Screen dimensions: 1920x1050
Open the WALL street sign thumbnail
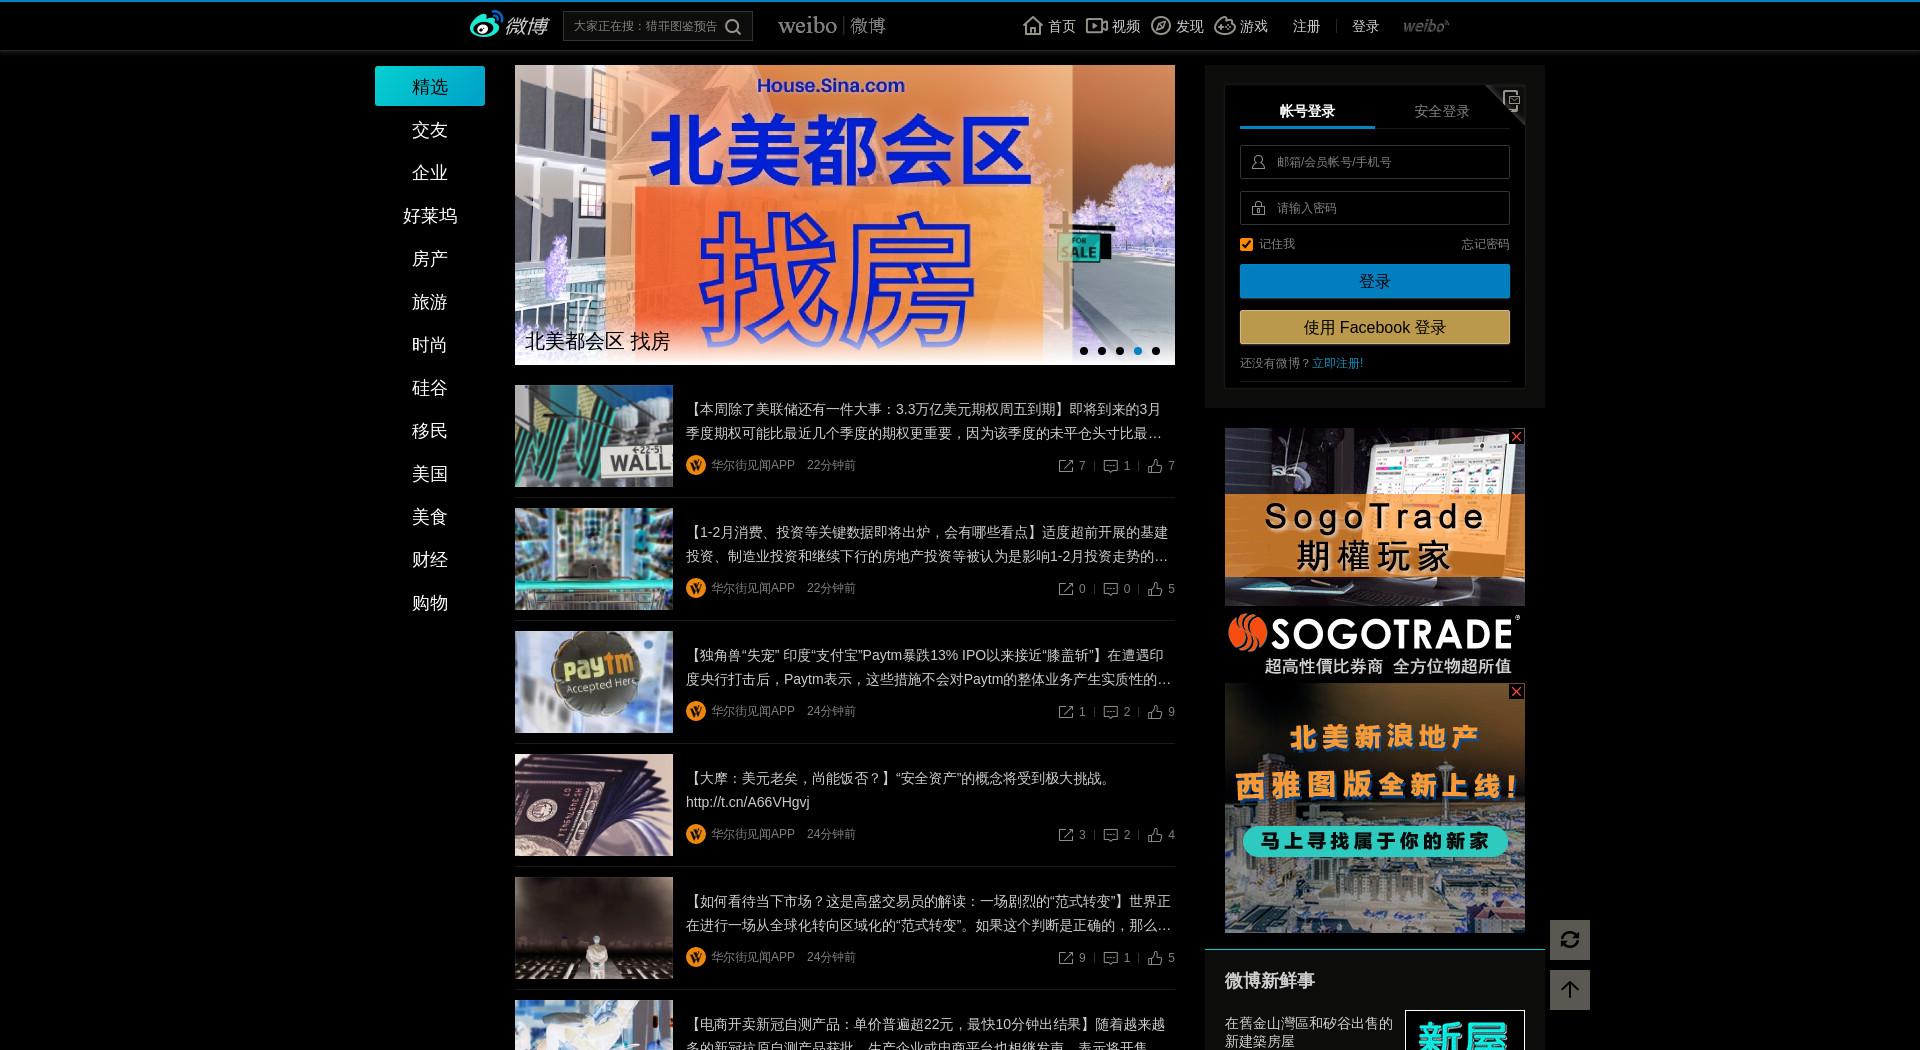tap(594, 436)
